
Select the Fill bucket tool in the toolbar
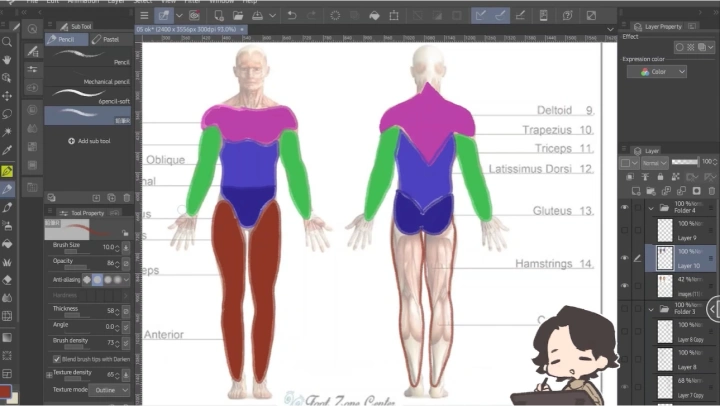click(7, 244)
